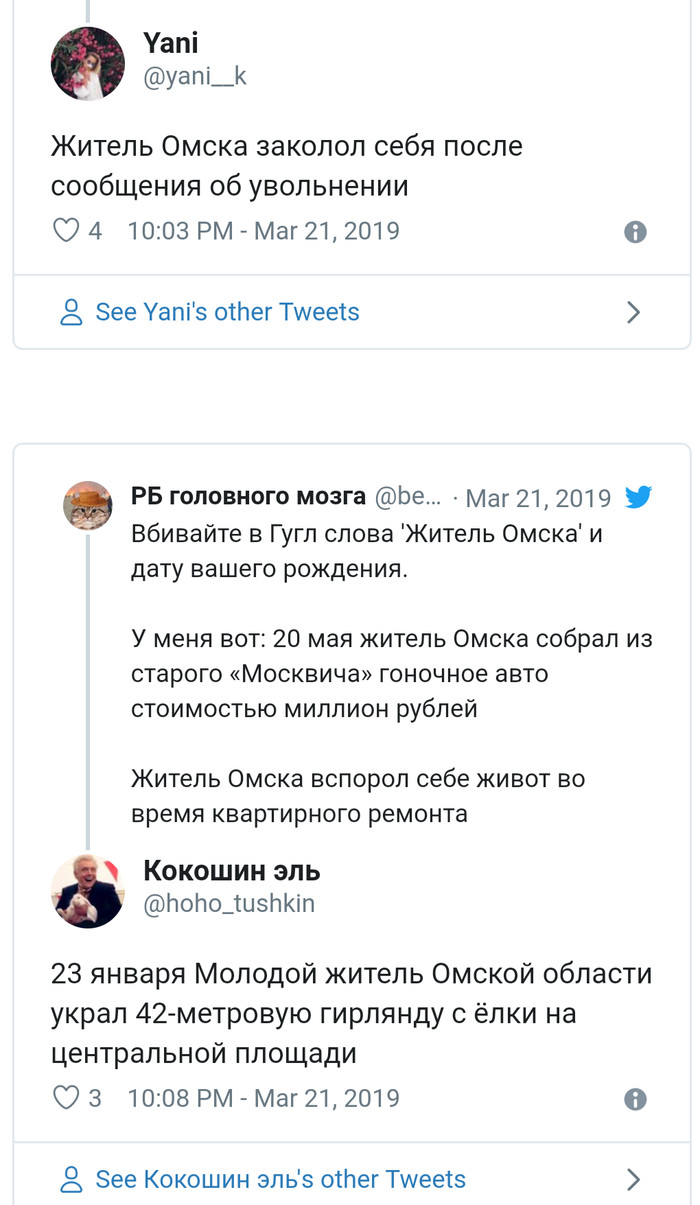Screen dimensions: 700x1205
Task: Open See Yani's other Tweets link
Action: 227,312
